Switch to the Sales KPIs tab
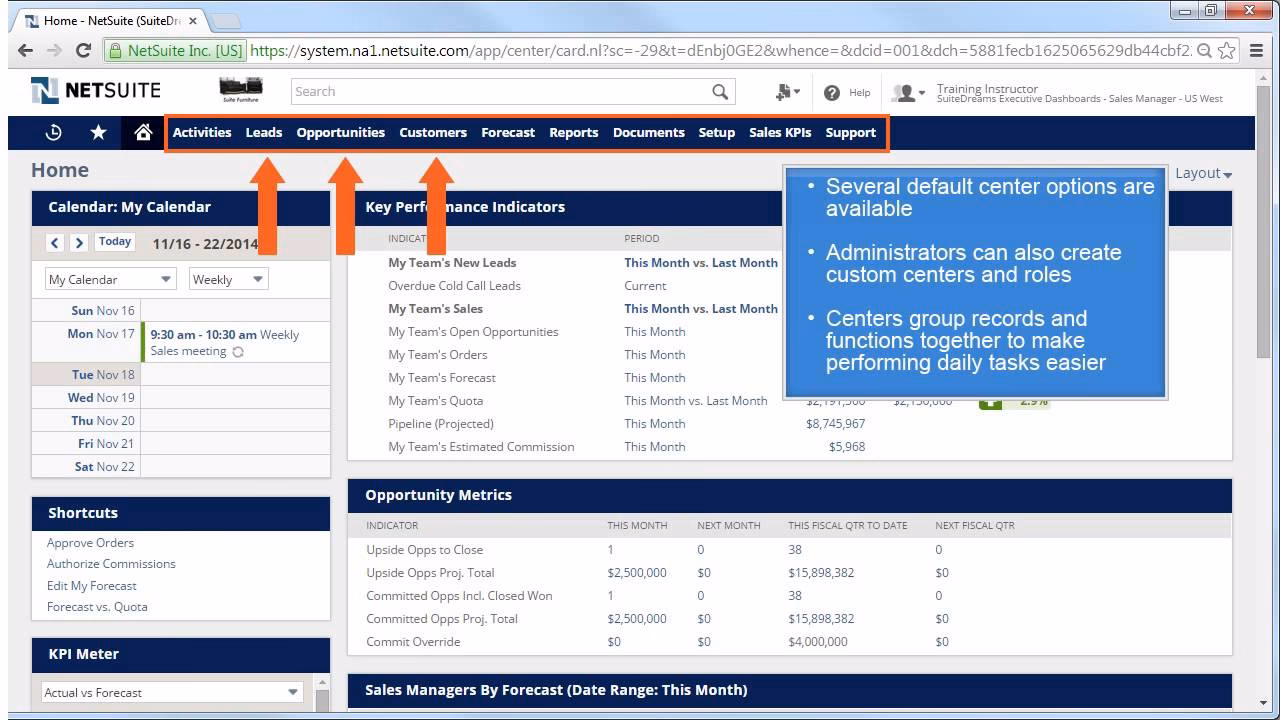This screenshot has width=1280, height=720. [x=780, y=132]
